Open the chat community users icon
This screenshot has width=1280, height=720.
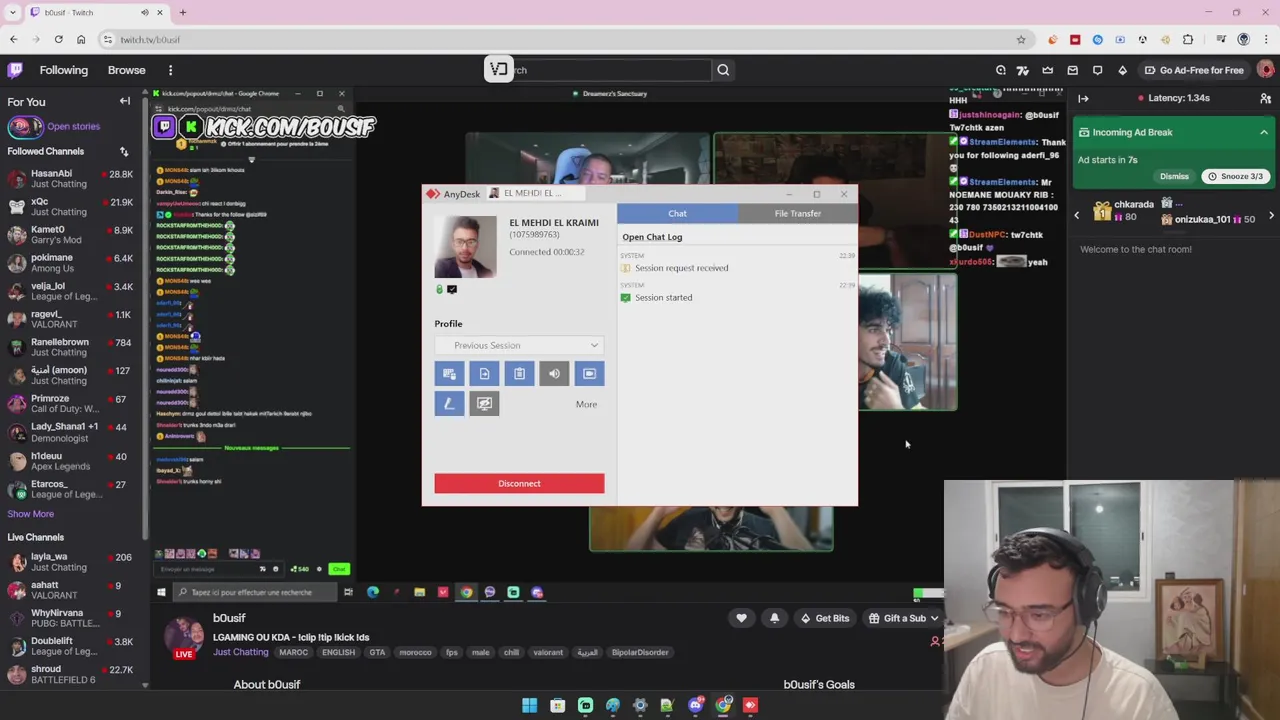(x=1265, y=98)
